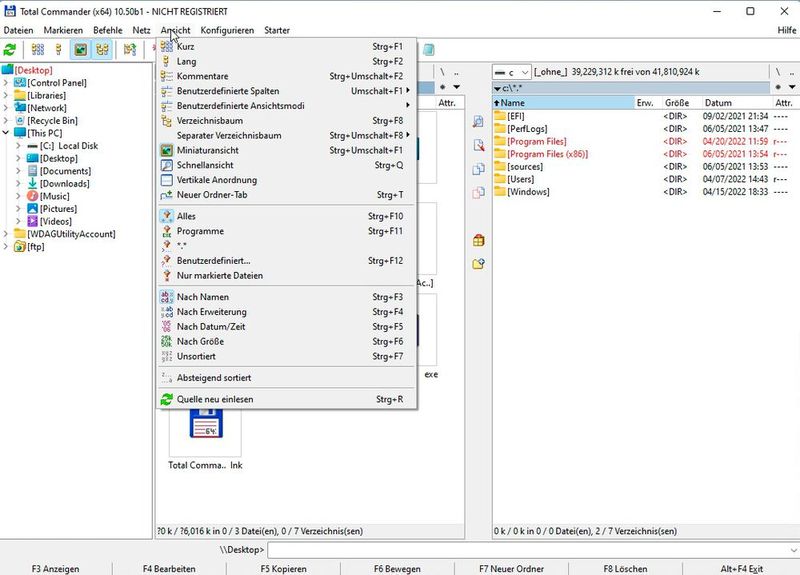Select Kommentare view menu entry
Image resolution: width=800 pixels, height=575 pixels.
click(286, 76)
